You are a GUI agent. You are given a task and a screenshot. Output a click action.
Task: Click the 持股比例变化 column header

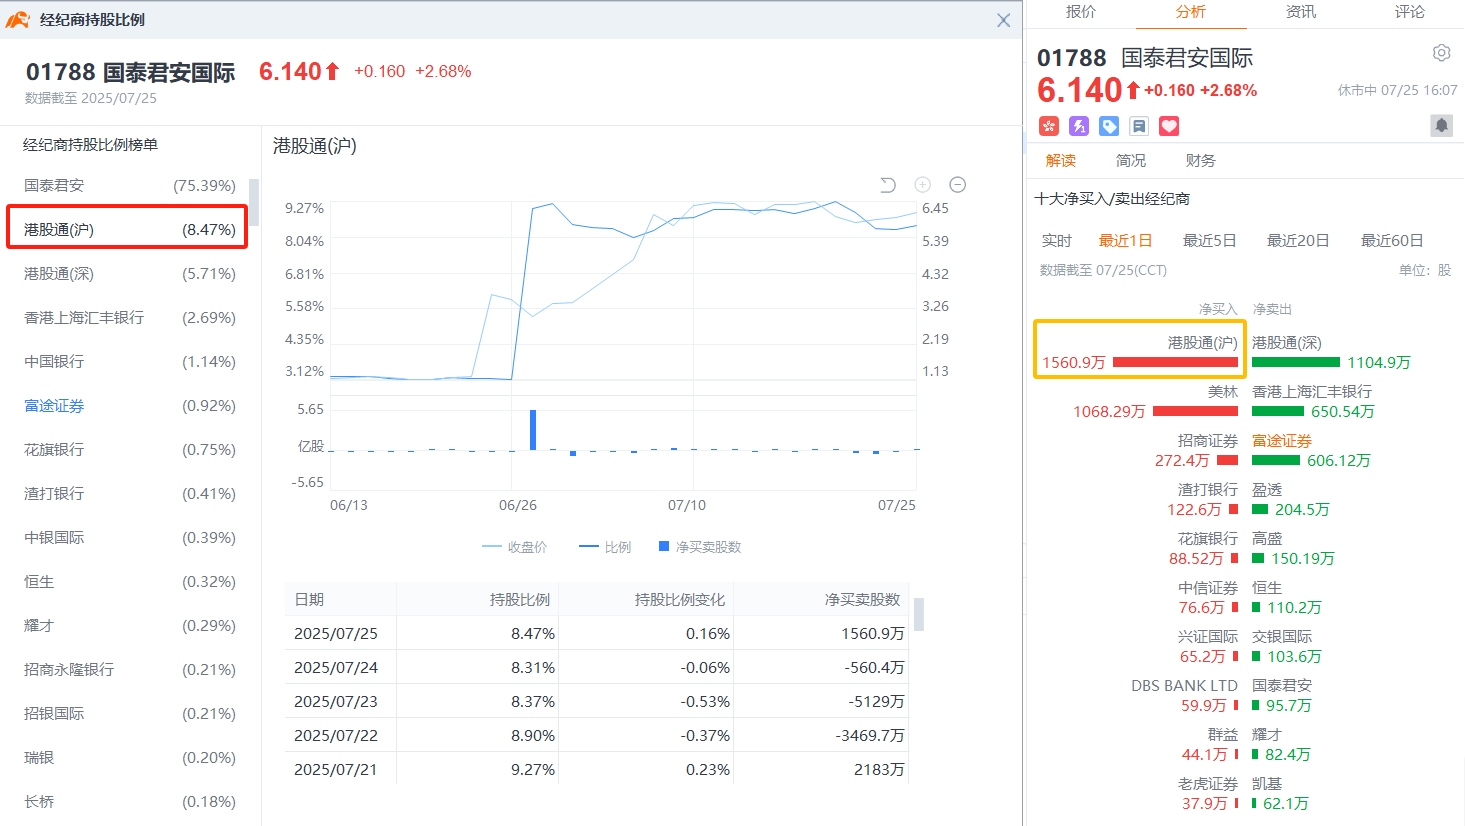pos(680,600)
